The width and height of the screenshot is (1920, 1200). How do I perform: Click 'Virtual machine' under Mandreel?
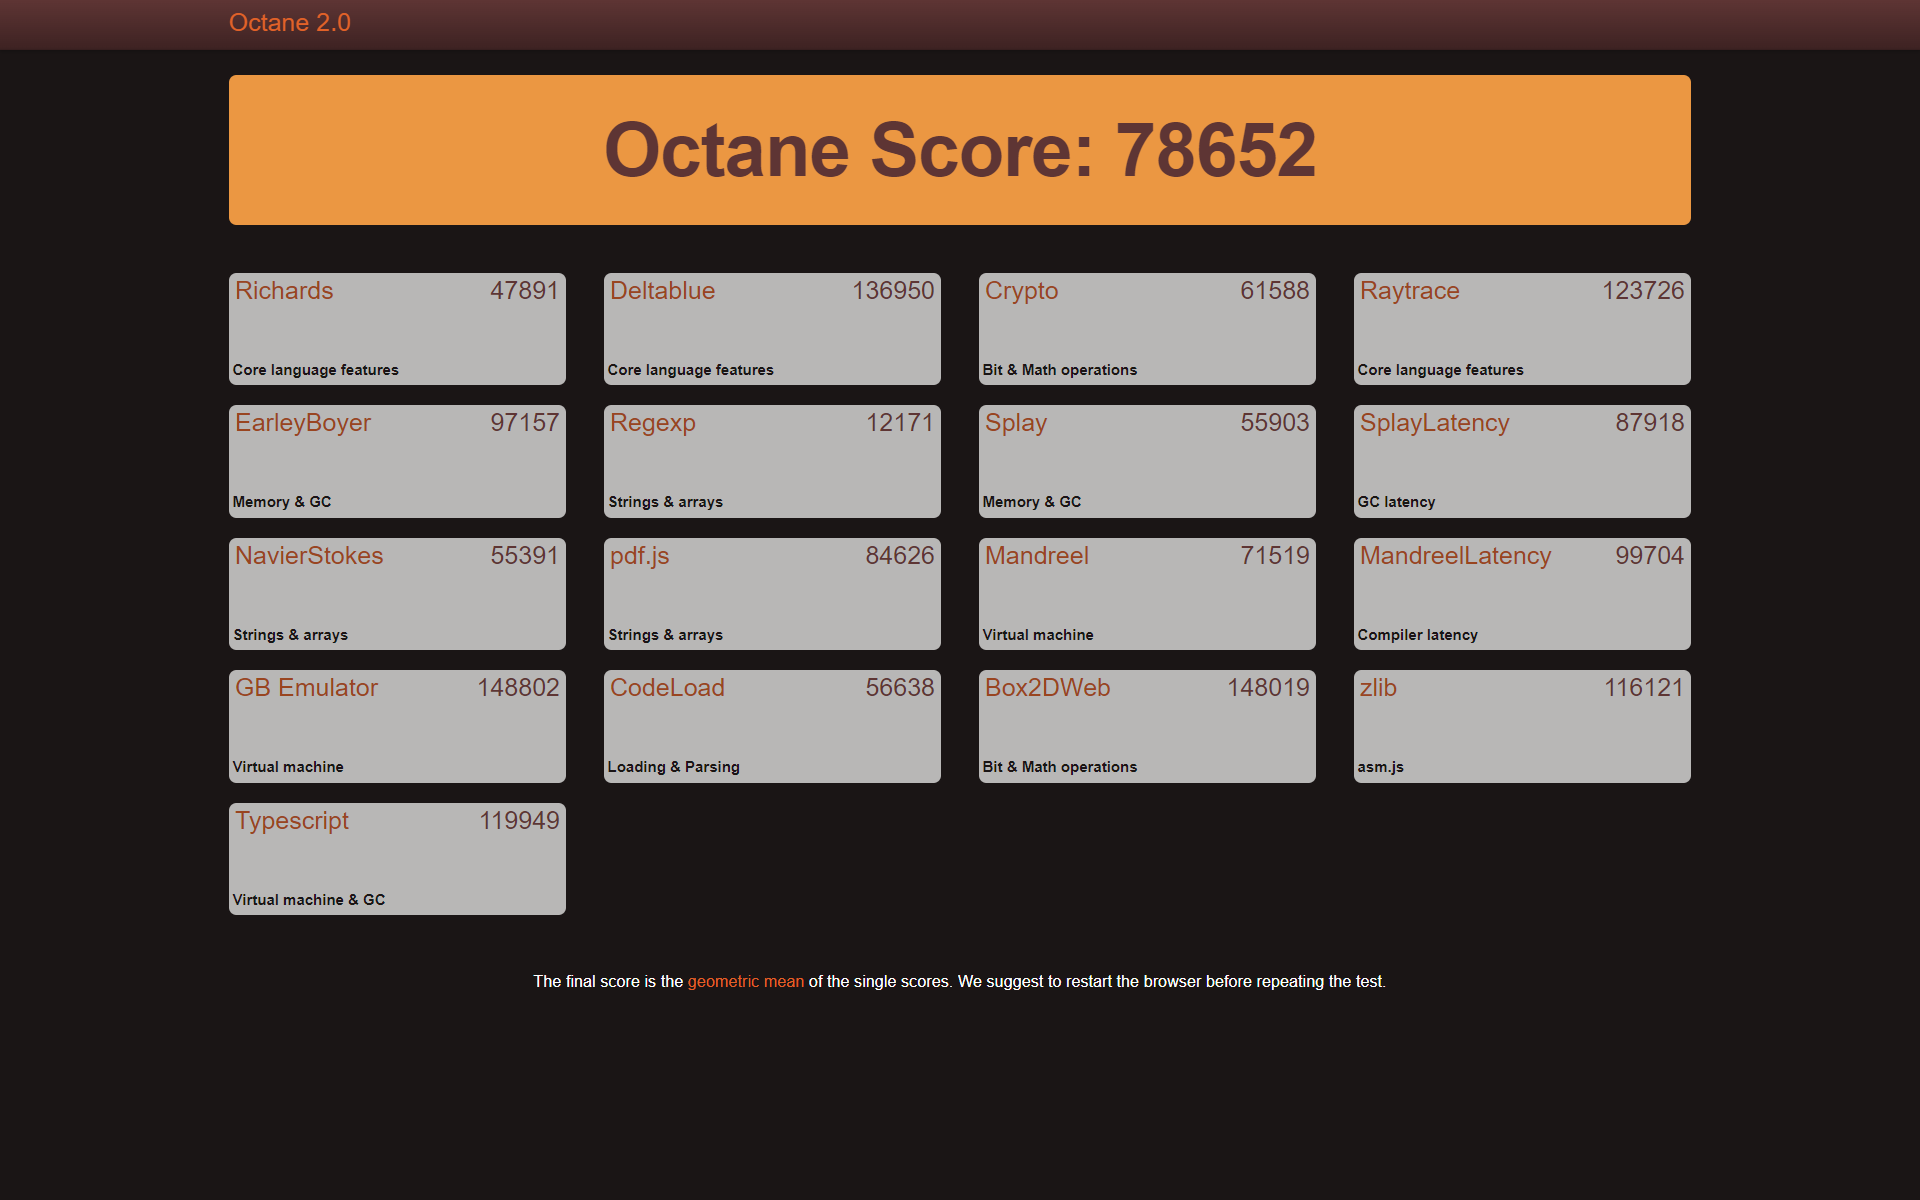[1037, 635]
